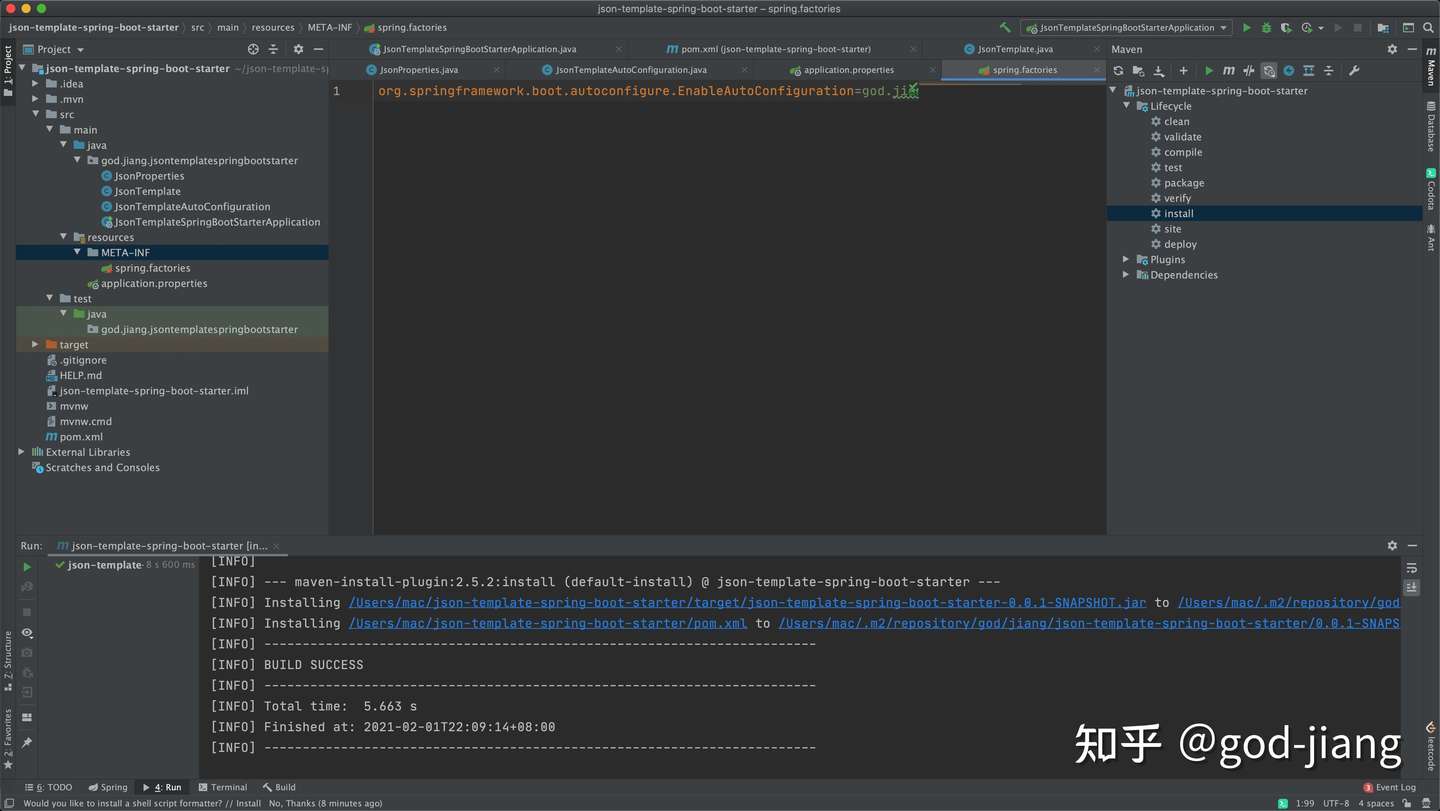Toggle Offline Mode in Maven toolbar
This screenshot has height=811, width=1440.
coord(1248,70)
